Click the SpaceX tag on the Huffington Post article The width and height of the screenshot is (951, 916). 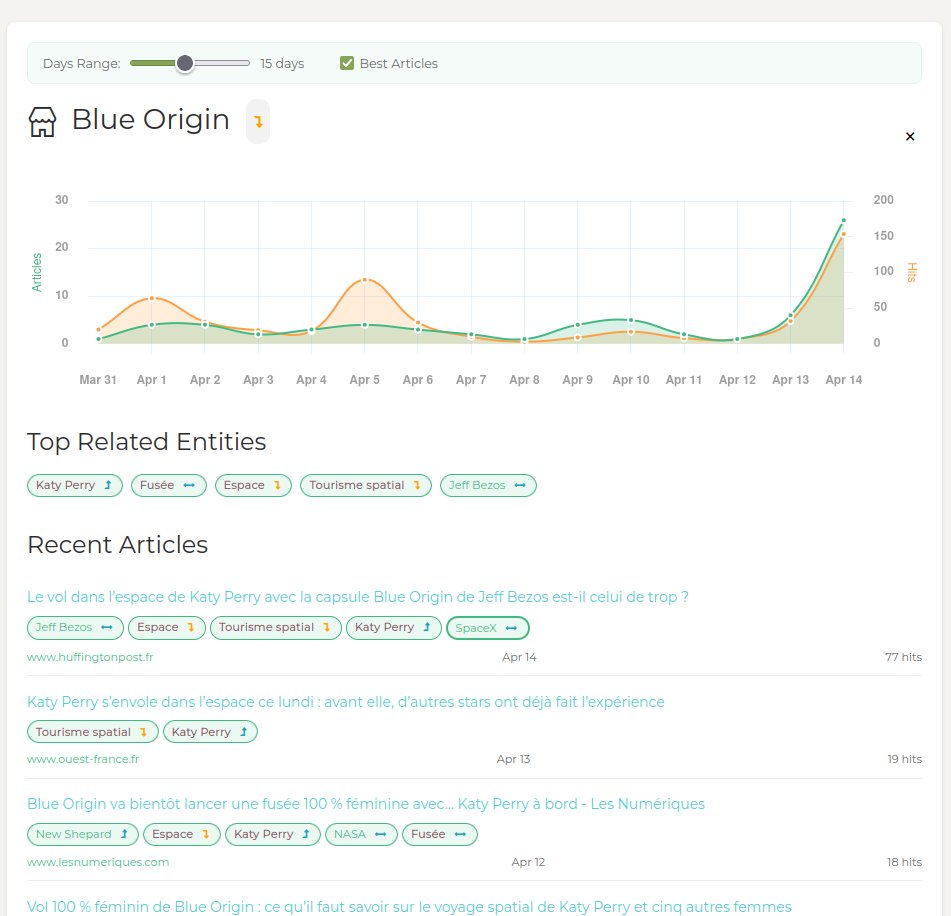point(488,628)
